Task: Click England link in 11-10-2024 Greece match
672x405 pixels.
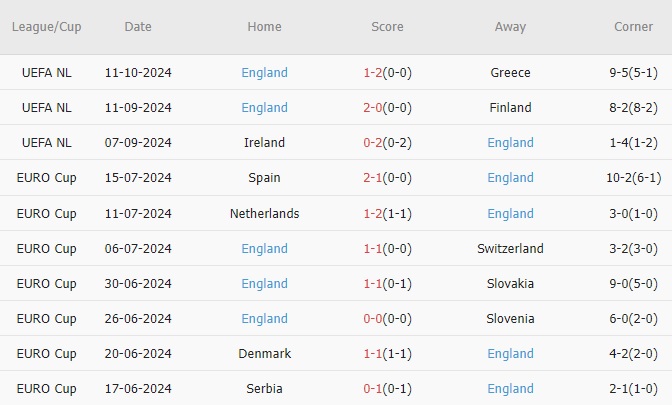Action: click(264, 73)
